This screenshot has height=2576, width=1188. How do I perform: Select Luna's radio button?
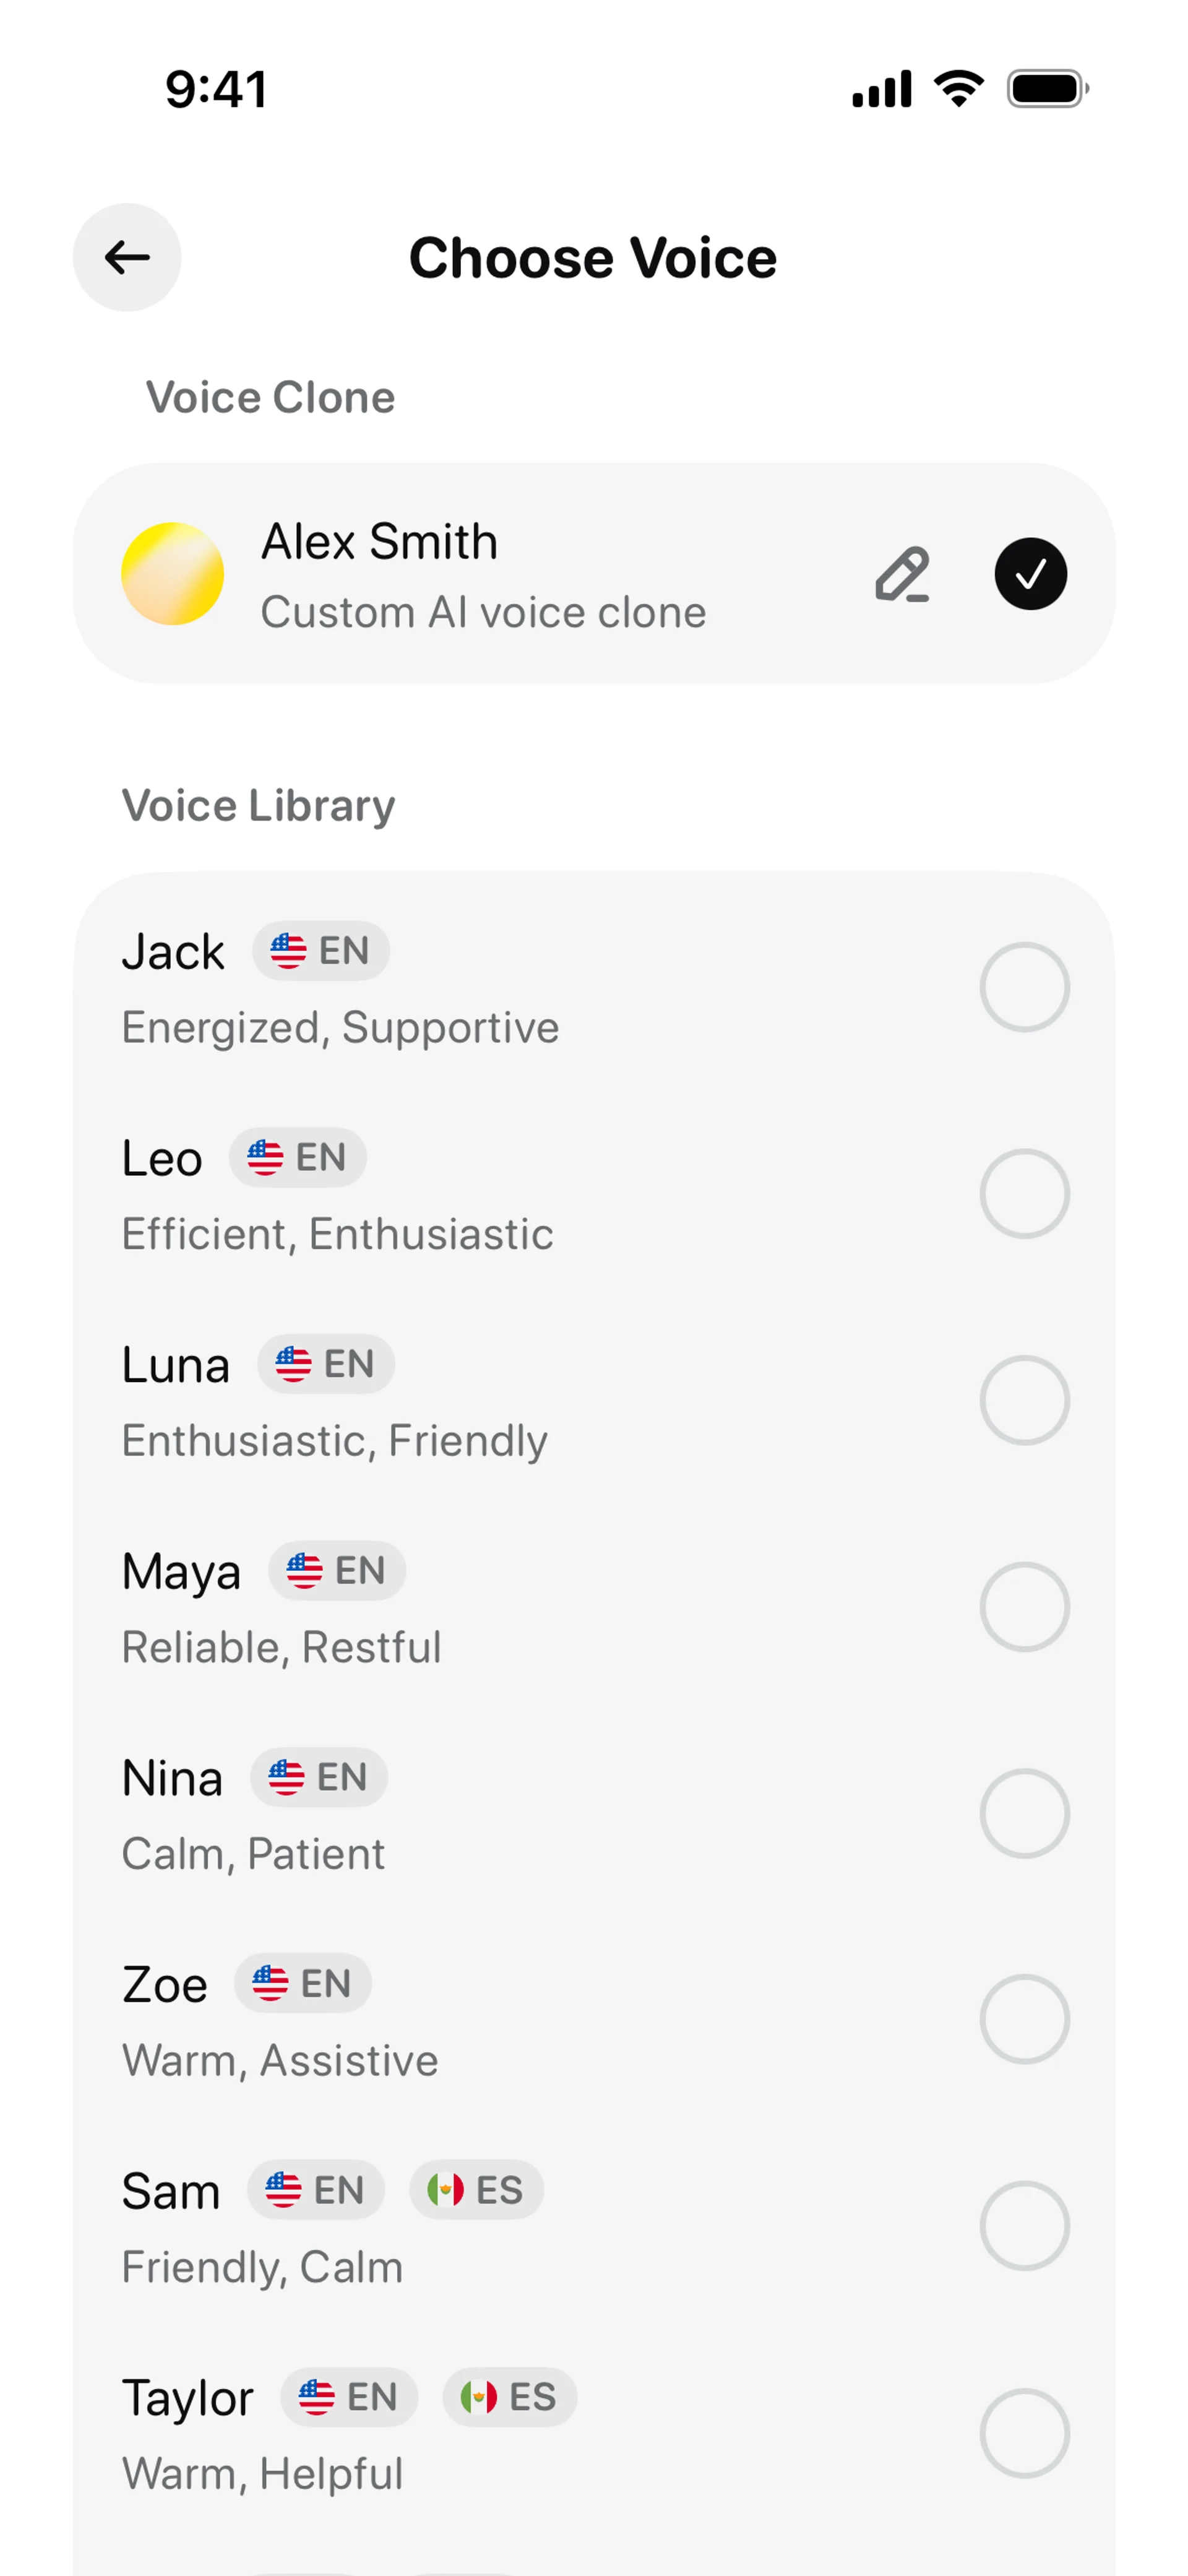(1024, 1400)
